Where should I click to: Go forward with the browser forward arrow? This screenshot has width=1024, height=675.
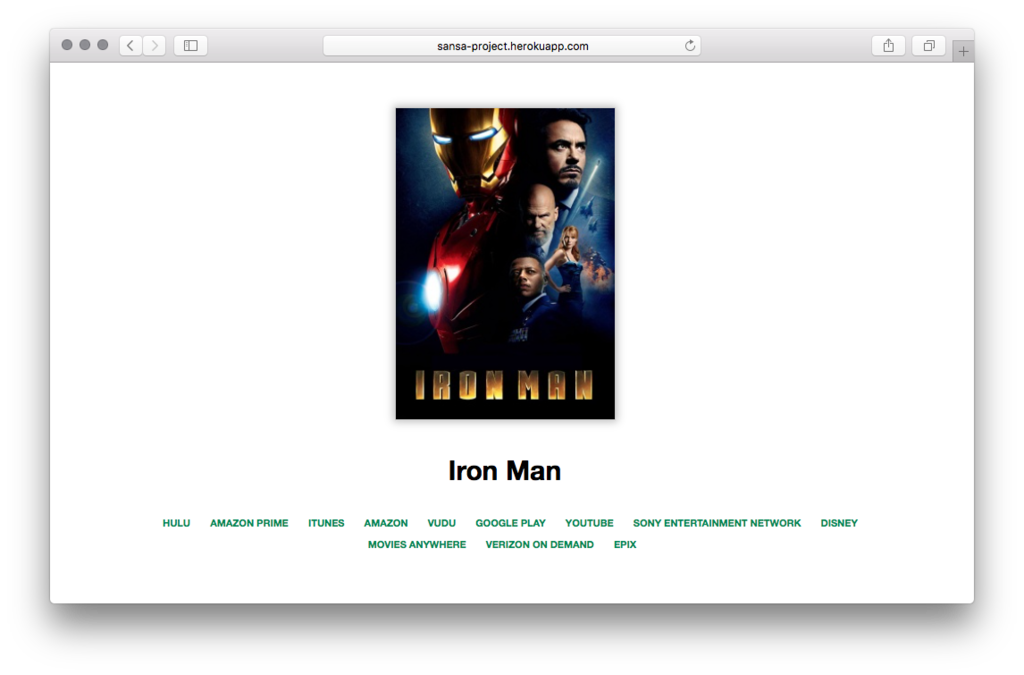point(155,46)
